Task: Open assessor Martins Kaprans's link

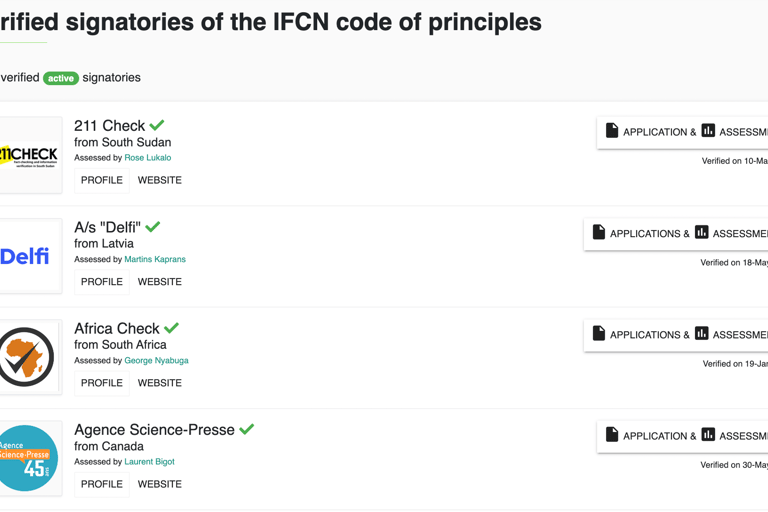Action: coord(155,259)
